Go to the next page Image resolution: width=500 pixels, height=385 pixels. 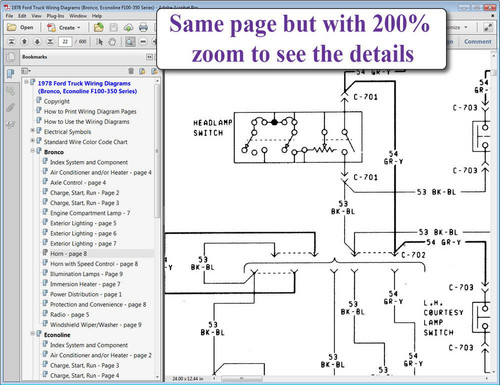coord(37,42)
